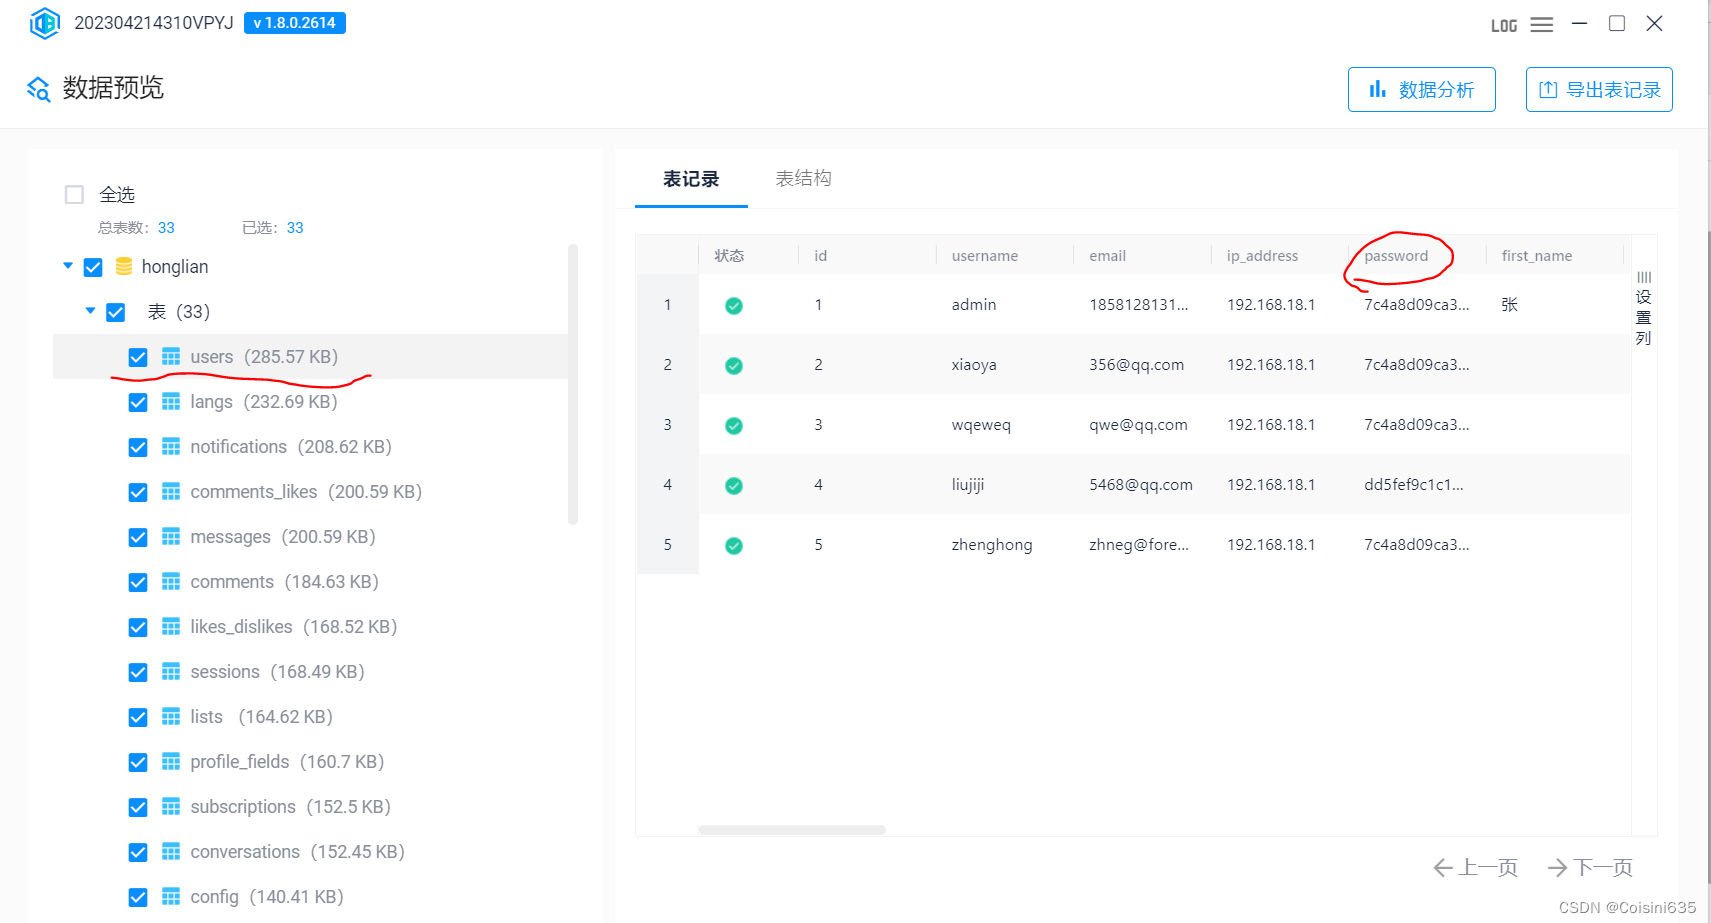Image resolution: width=1711 pixels, height=923 pixels.
Task: Click the users table icon
Action: coord(171,357)
